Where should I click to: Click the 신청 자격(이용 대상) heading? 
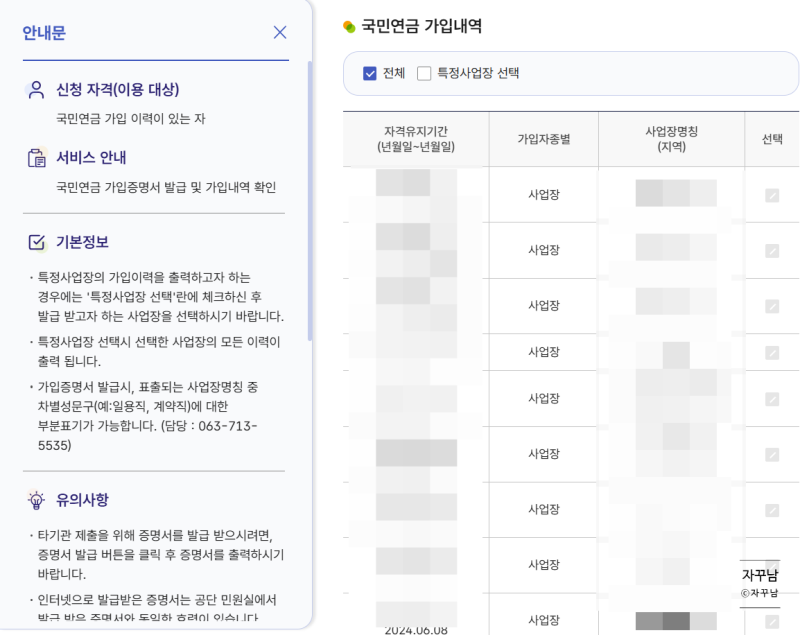tap(117, 90)
